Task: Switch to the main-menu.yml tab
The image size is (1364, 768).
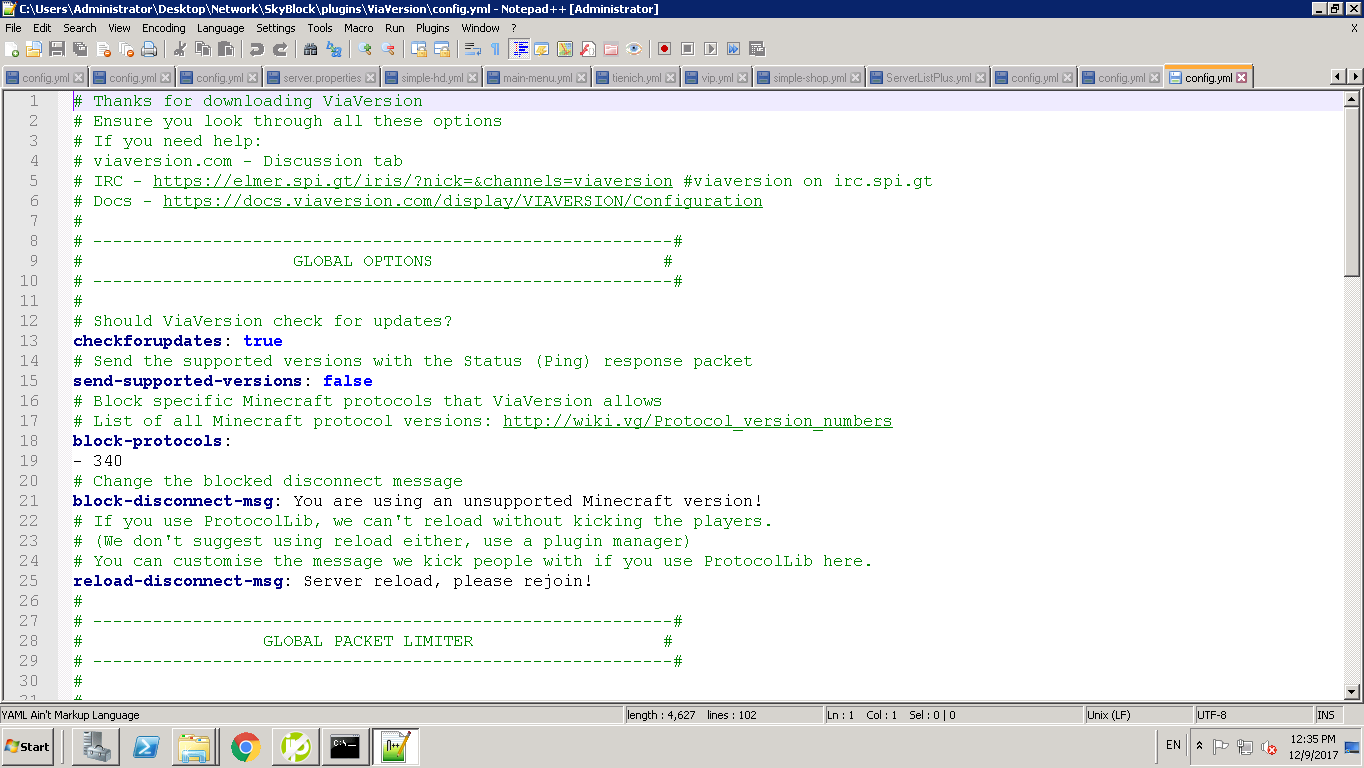Action: [x=537, y=78]
